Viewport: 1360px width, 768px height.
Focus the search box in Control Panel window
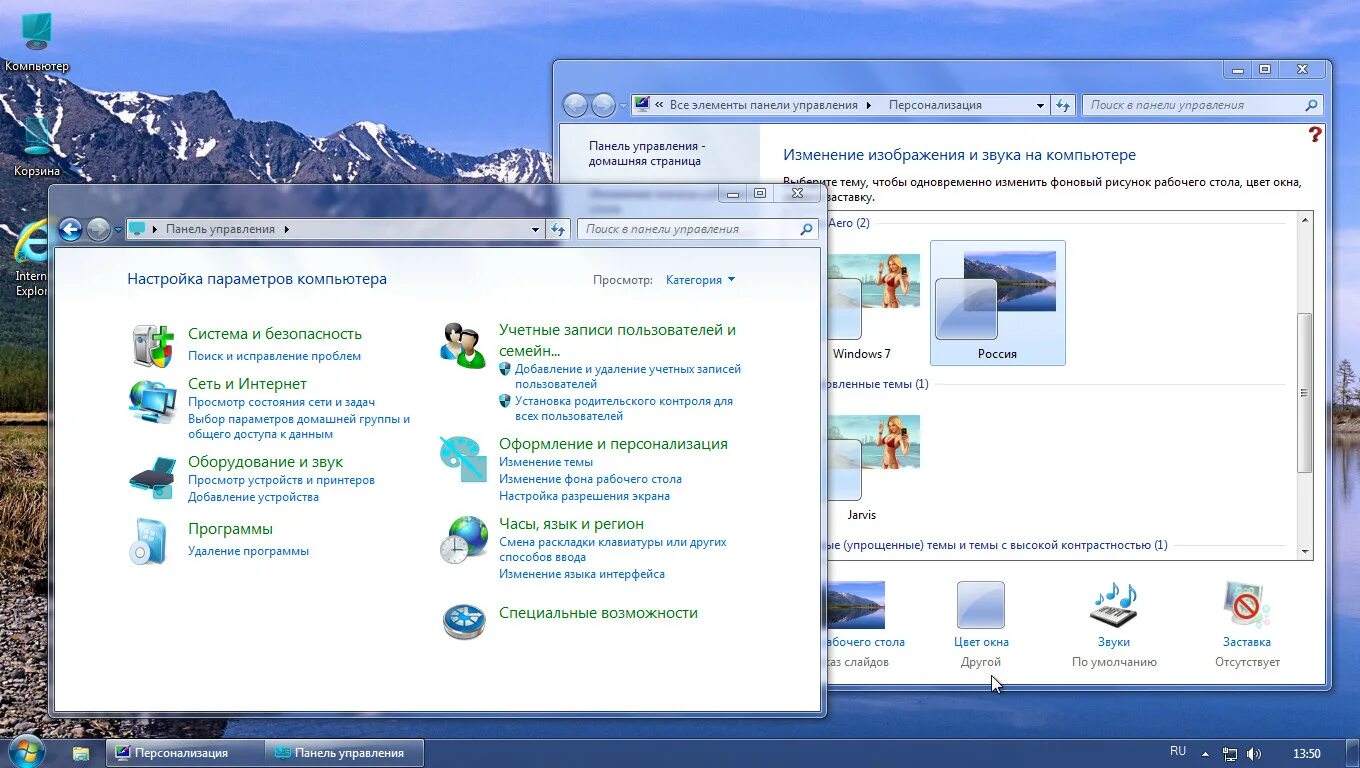pyautogui.click(x=698, y=229)
